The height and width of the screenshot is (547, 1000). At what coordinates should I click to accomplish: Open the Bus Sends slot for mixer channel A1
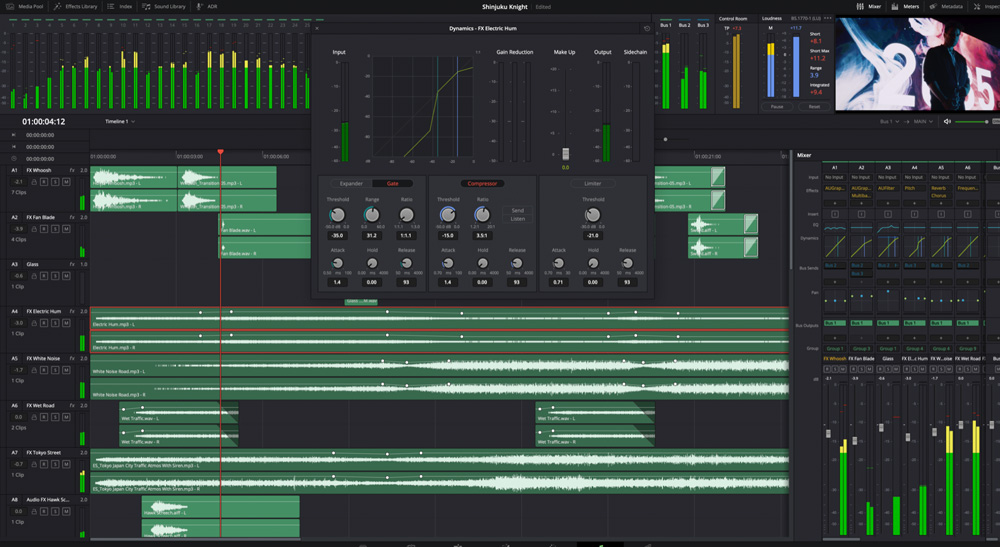tap(834, 265)
